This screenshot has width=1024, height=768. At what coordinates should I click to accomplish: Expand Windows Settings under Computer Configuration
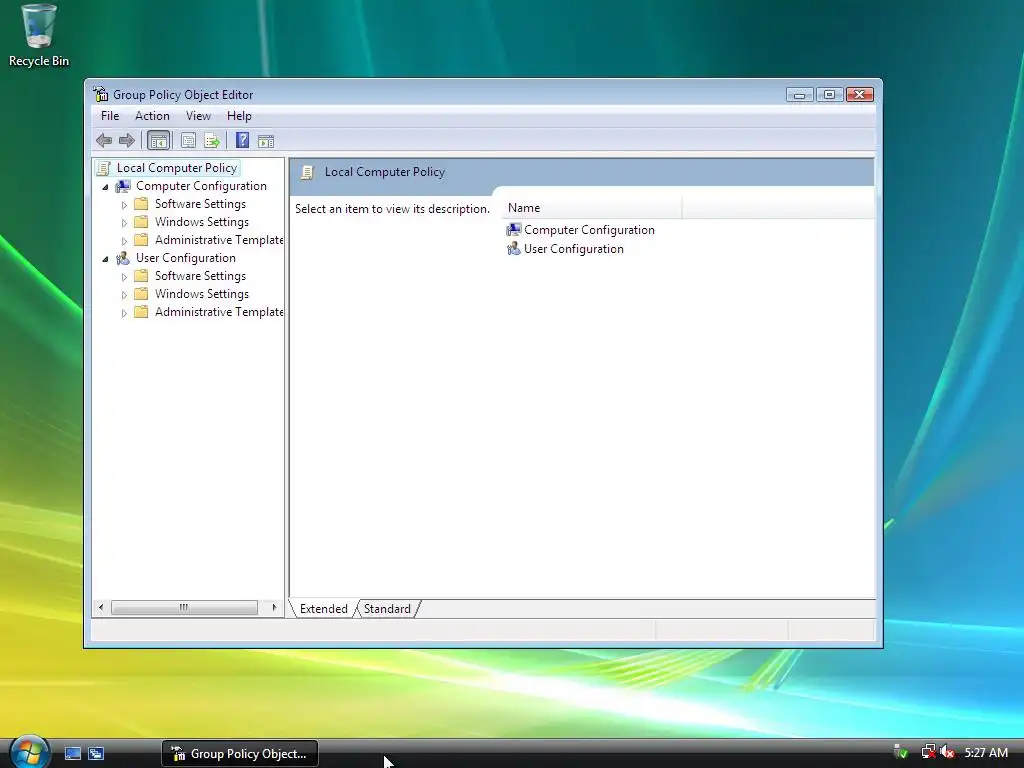pos(124,223)
